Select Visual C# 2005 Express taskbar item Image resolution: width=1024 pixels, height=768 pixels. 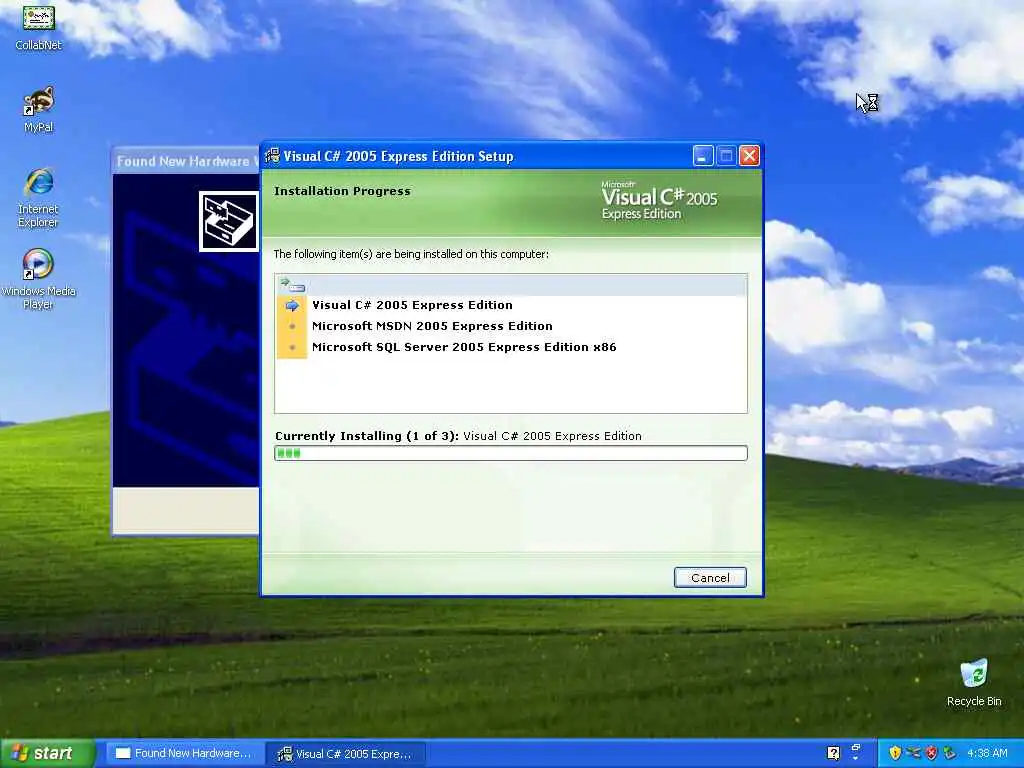(346, 754)
